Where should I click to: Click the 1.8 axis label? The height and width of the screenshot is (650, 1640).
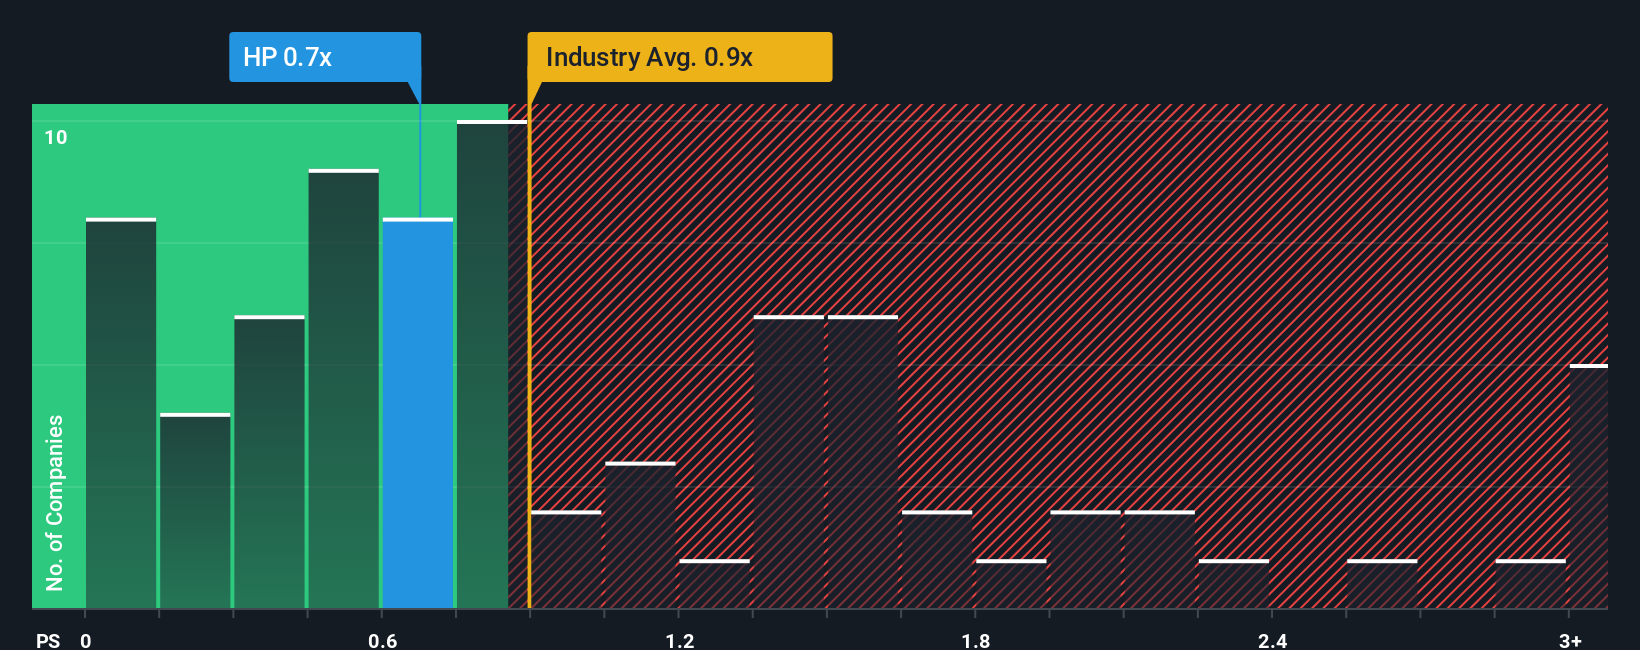click(x=976, y=641)
